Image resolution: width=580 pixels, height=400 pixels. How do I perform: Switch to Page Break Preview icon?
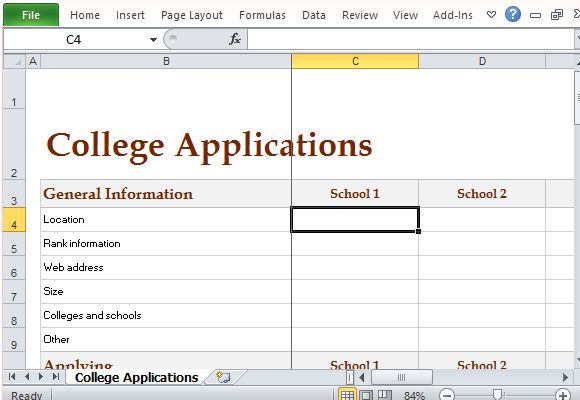click(385, 395)
